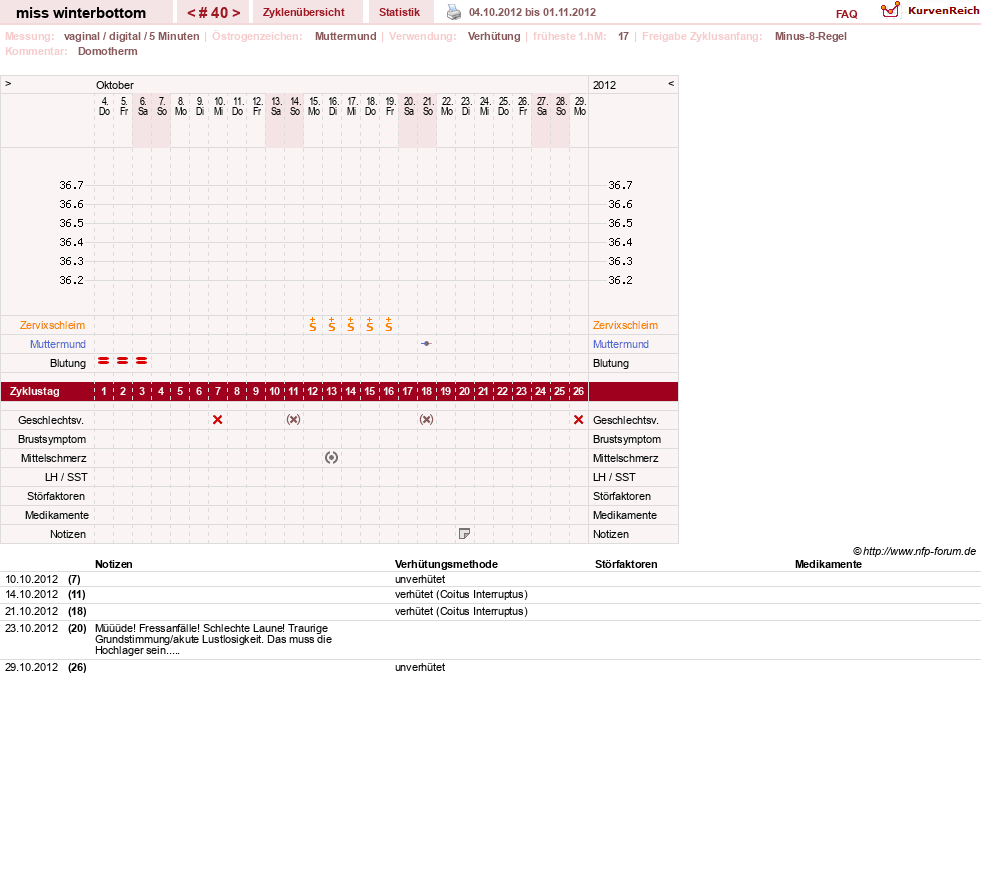Select cycle day 1 in the Zyklustag bar
Screen dimensions: 981x872
(104, 392)
